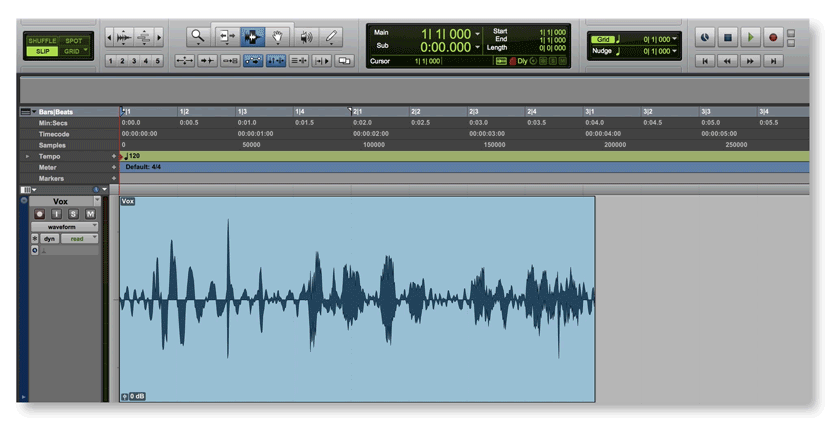The height and width of the screenshot is (431, 840).
Task: Toggle Link Track and Edit Selection
Action: click(299, 61)
